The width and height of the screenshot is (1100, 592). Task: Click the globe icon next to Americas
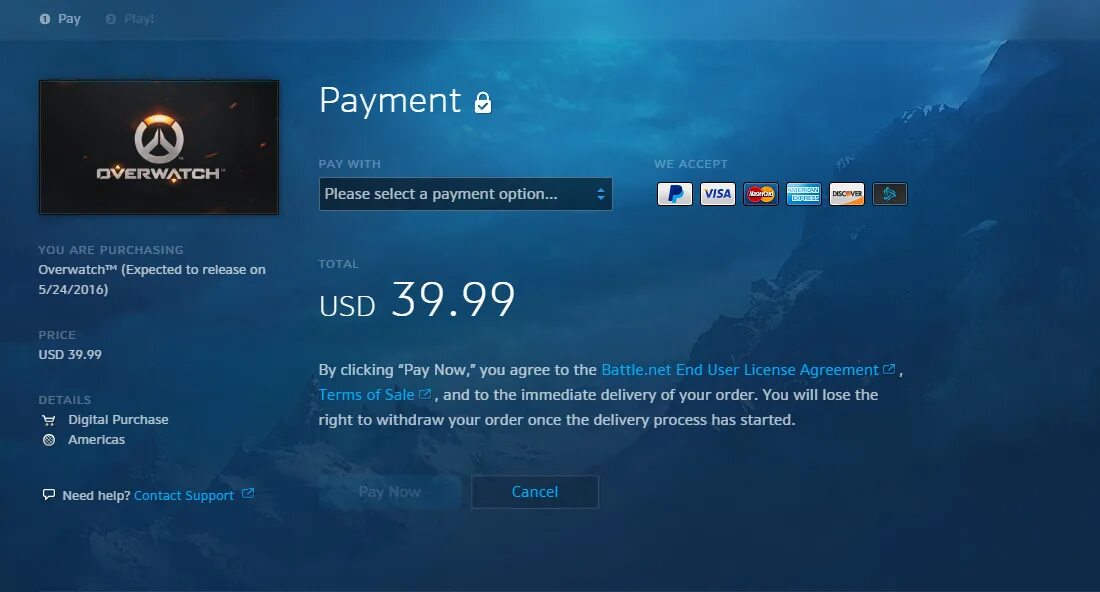48,440
